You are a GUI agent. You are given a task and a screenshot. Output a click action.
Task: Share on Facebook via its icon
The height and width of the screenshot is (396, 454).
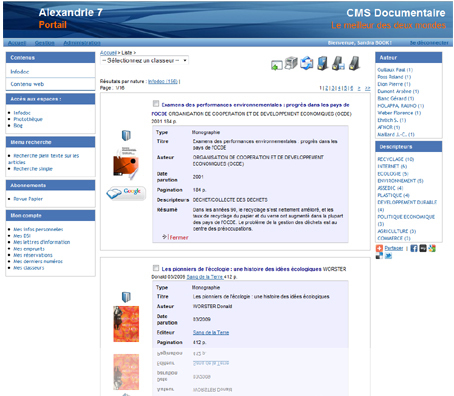coord(414,248)
